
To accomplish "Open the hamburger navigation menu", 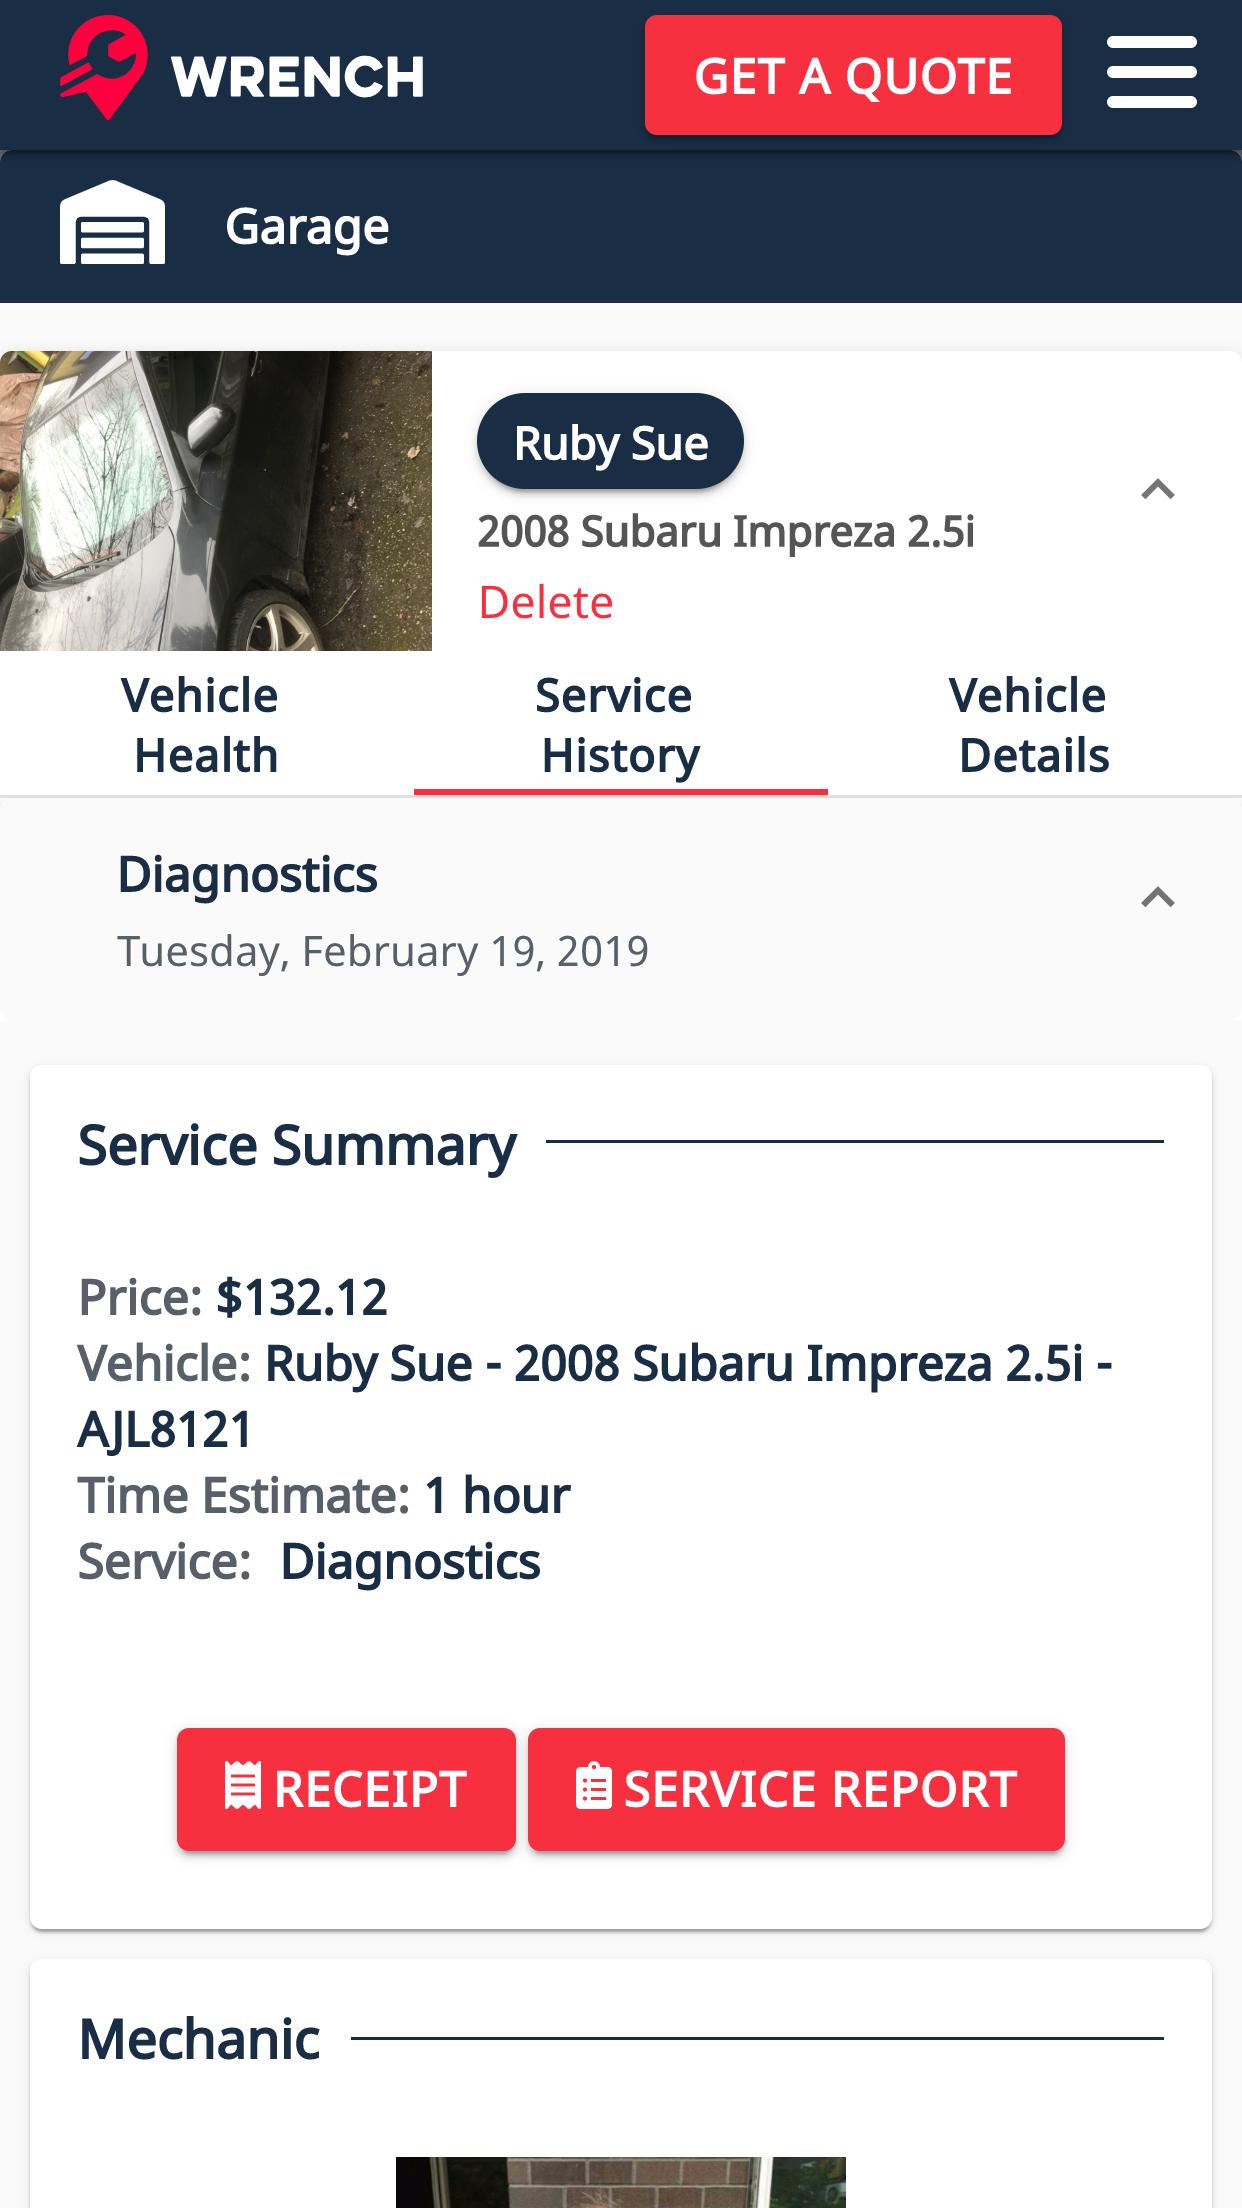I will point(1151,73).
